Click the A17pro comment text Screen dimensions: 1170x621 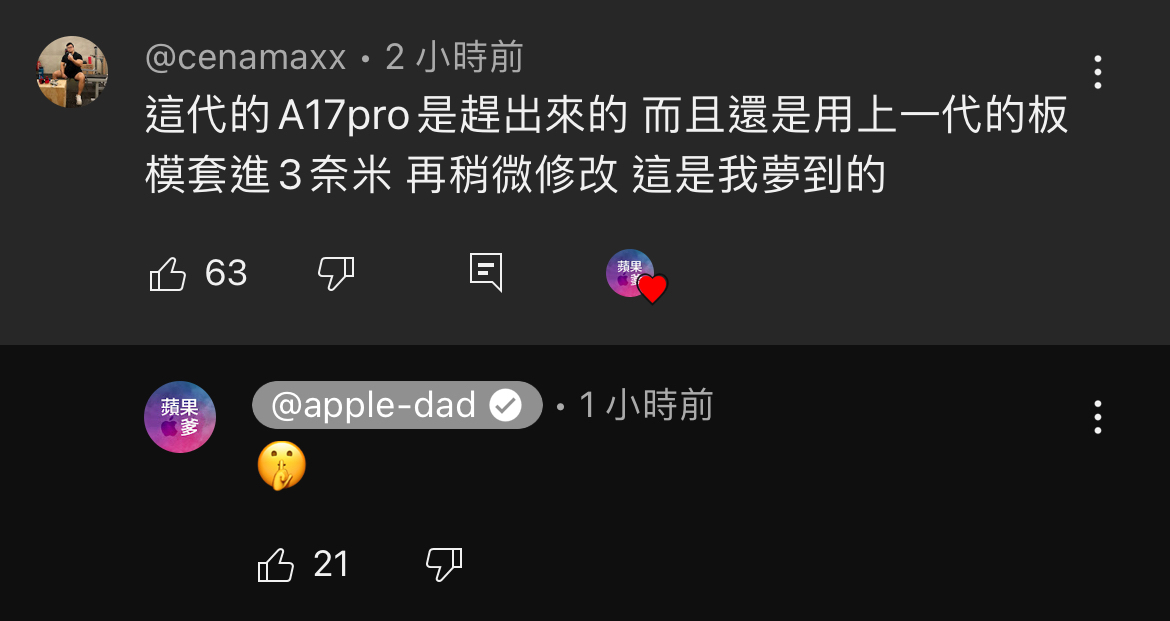pyautogui.click(x=606, y=116)
